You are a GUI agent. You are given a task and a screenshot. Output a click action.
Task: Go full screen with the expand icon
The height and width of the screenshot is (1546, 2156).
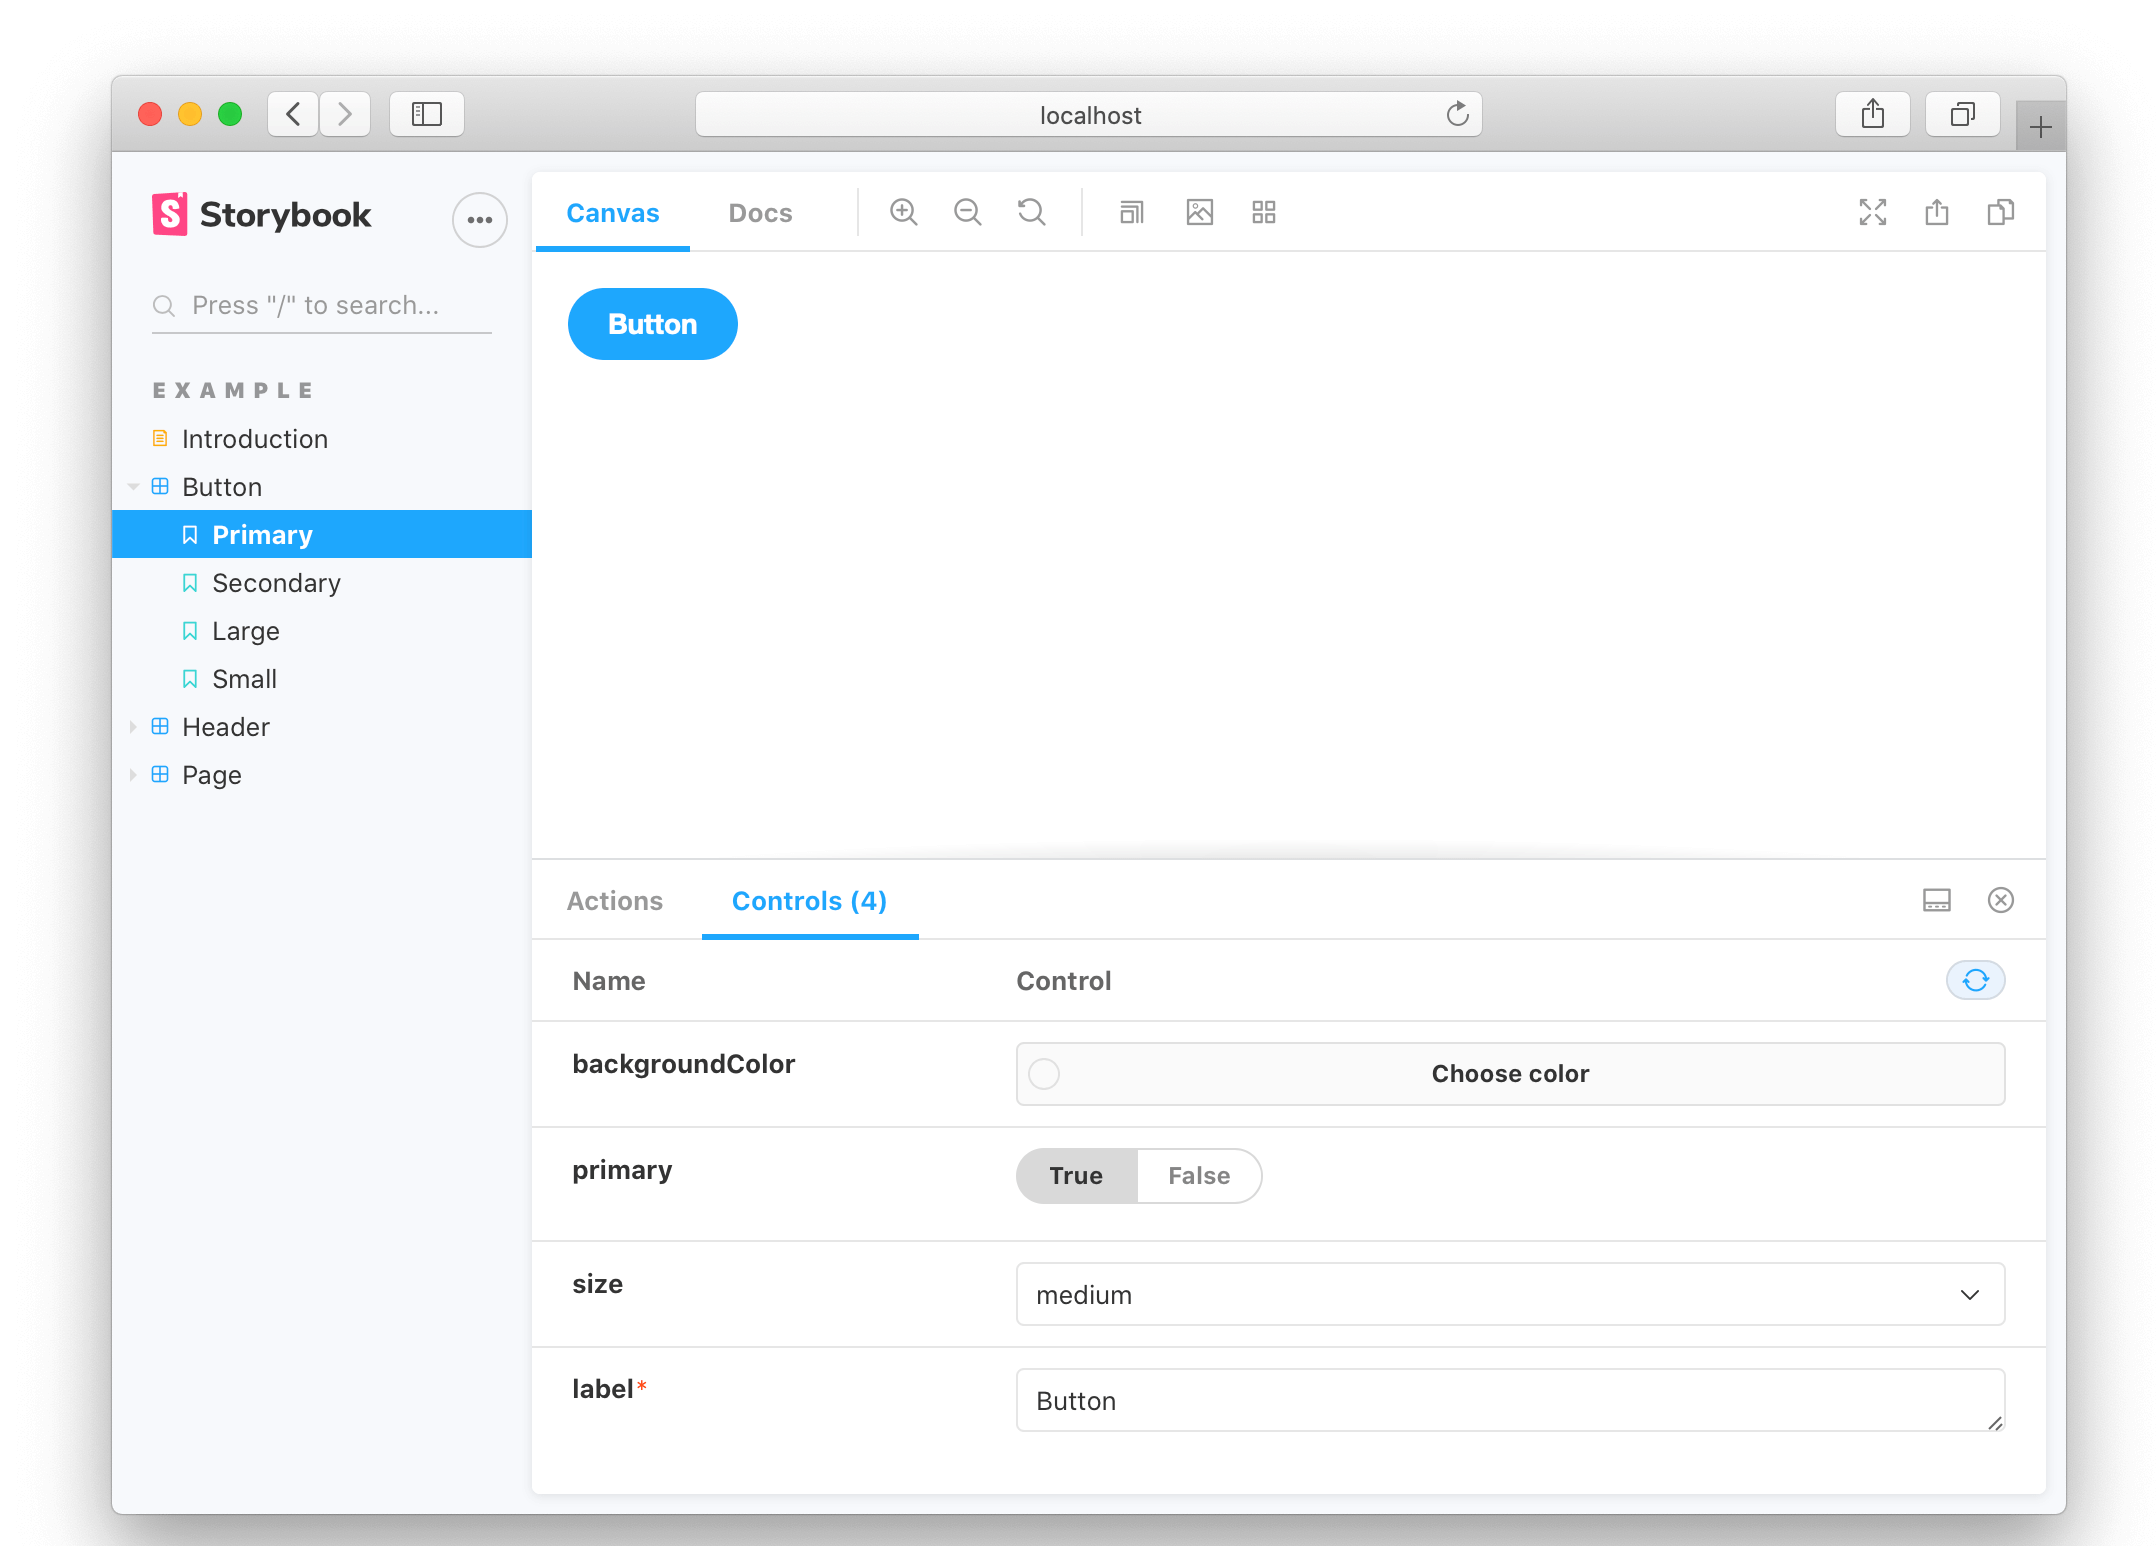[1873, 212]
